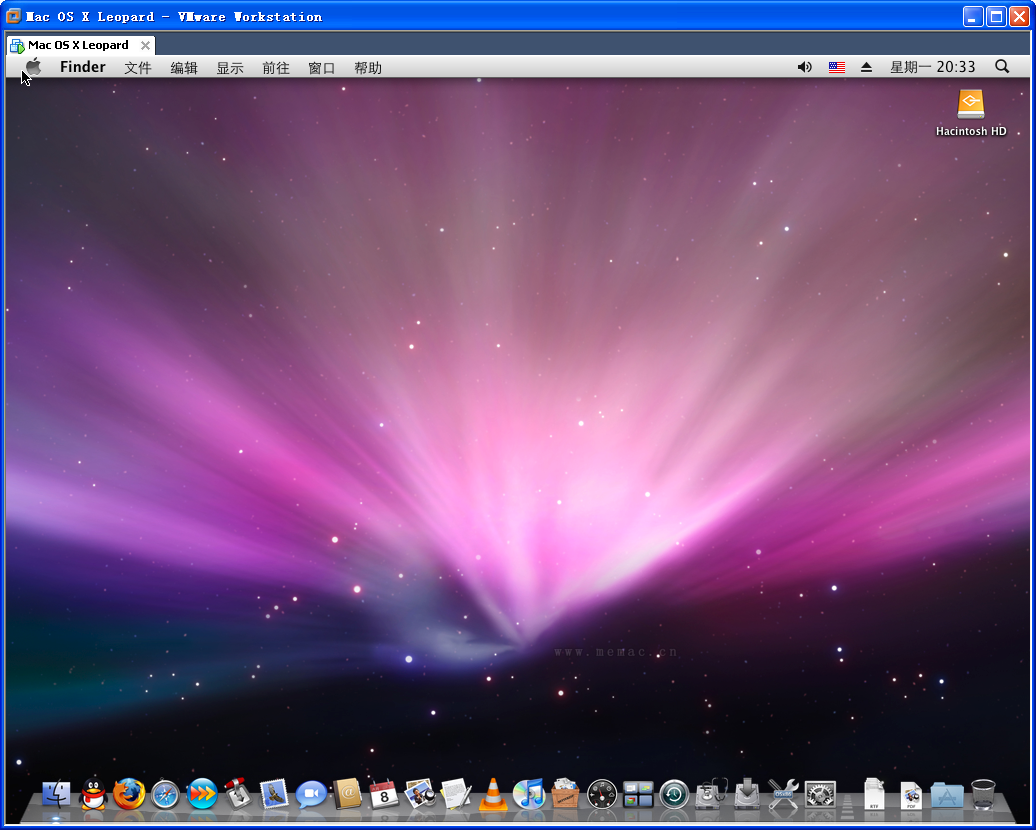This screenshot has width=1036, height=830.
Task: Open iTunes from the dock
Action: (529, 794)
